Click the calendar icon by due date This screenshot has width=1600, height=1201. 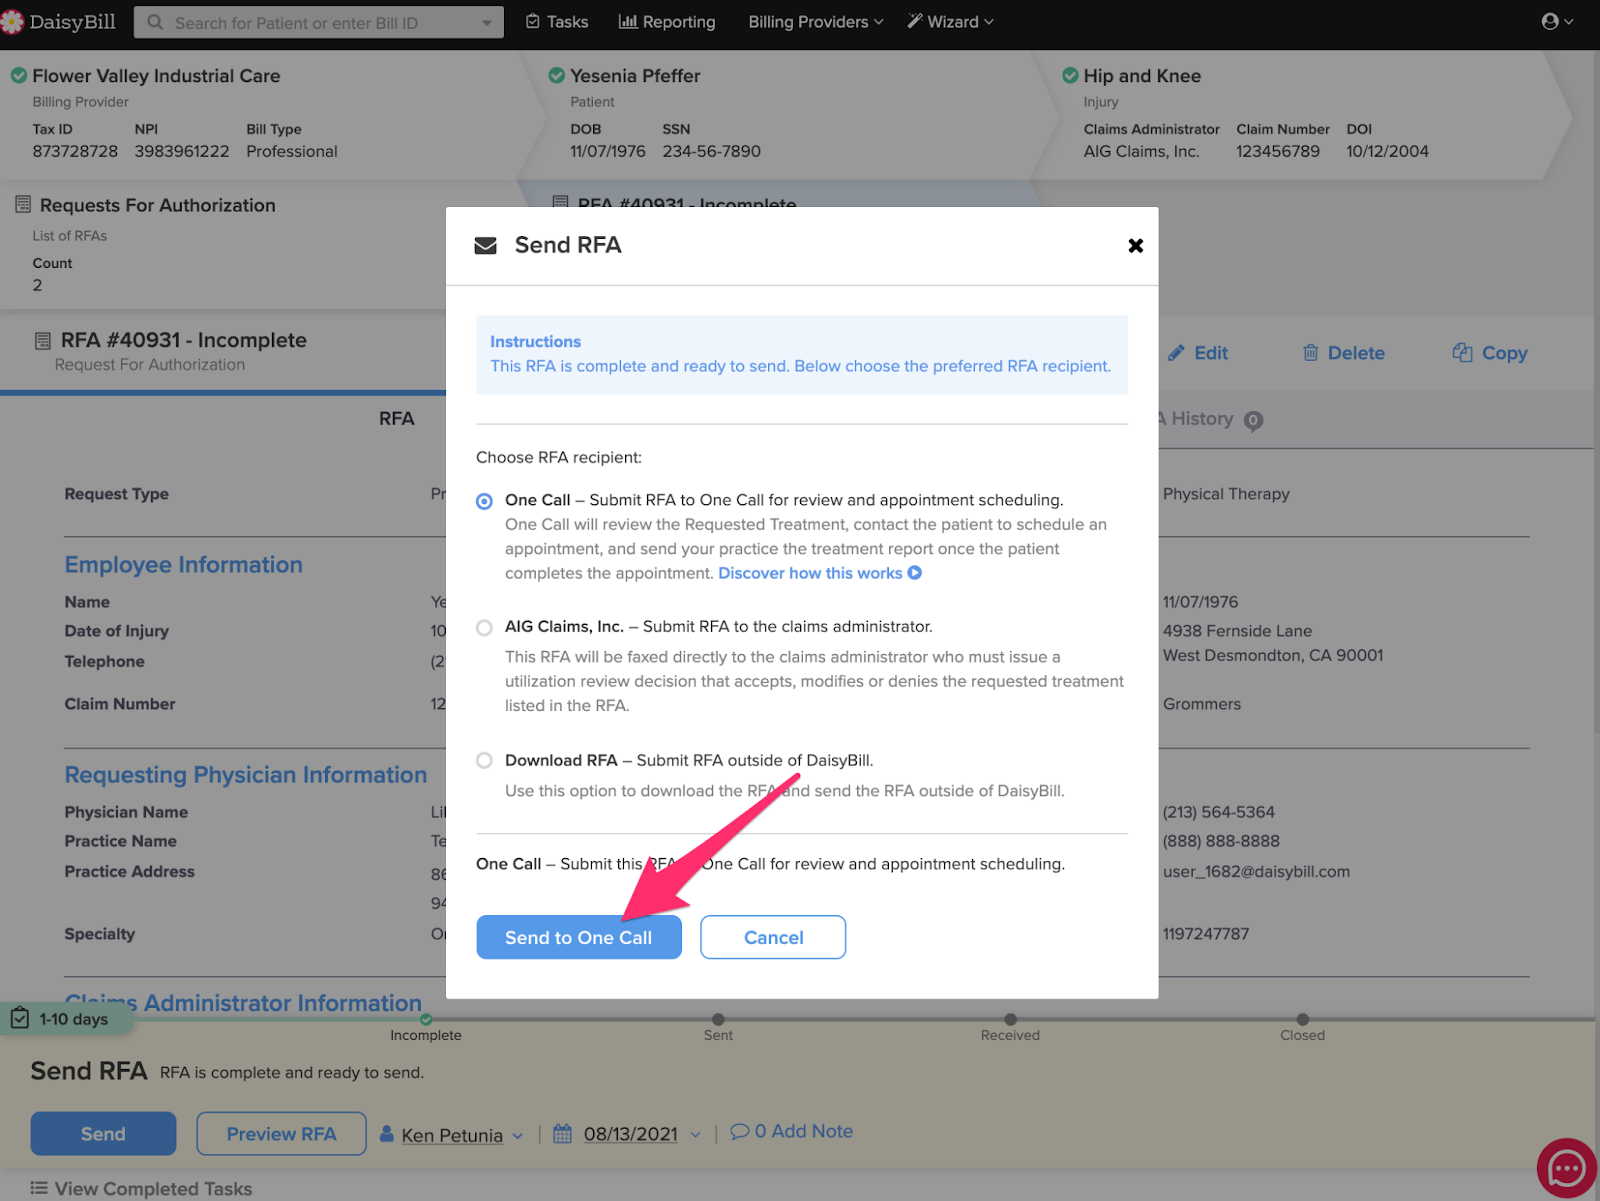562,1134
